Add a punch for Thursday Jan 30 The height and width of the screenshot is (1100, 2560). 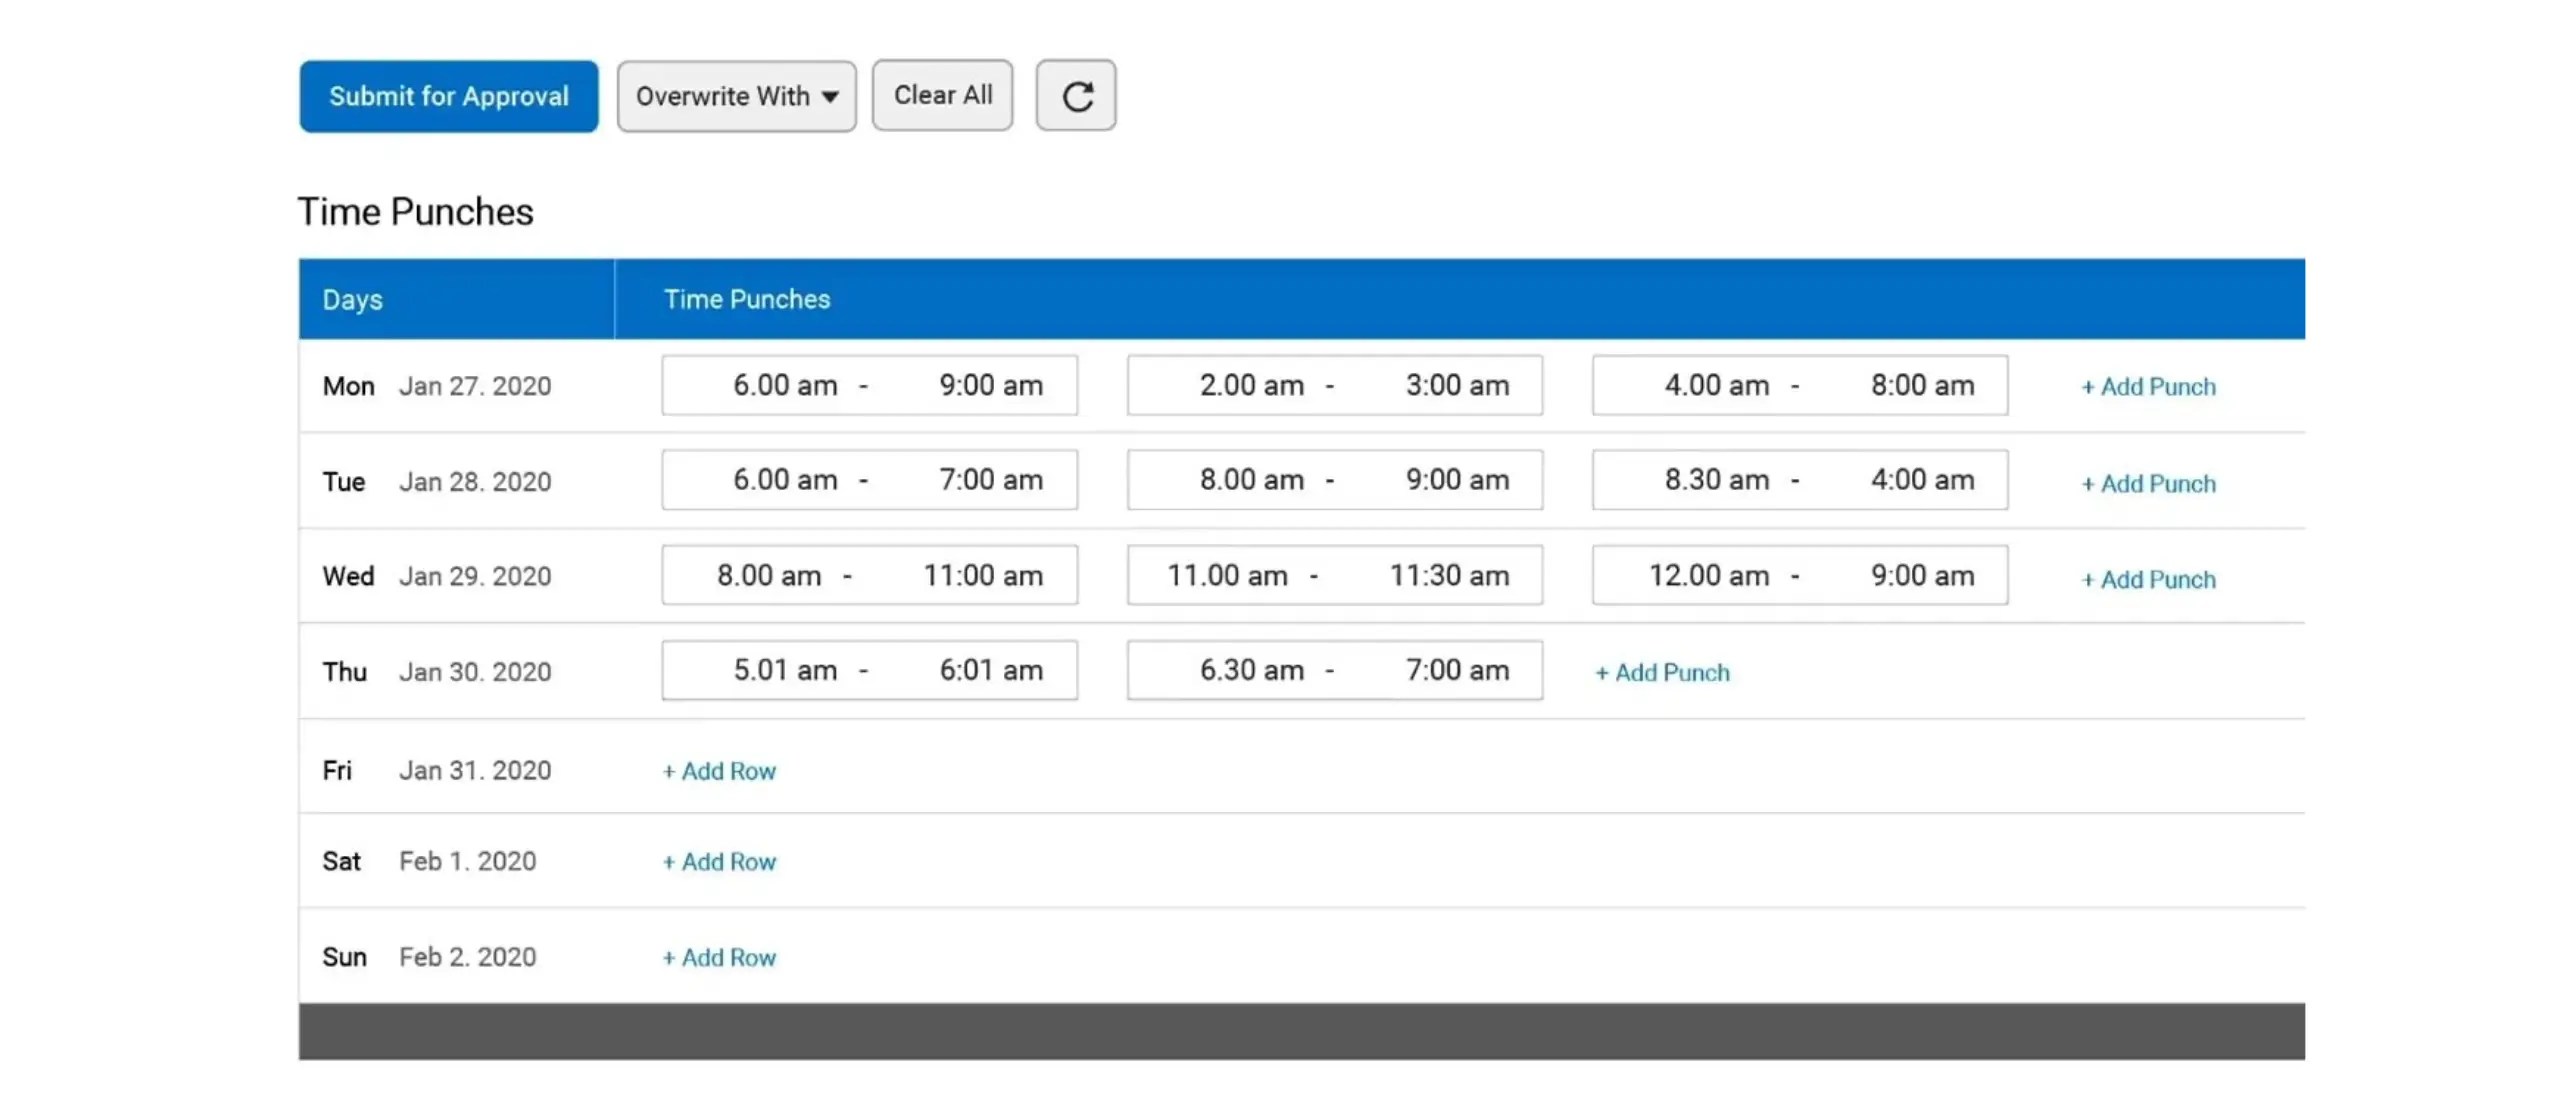click(1660, 671)
